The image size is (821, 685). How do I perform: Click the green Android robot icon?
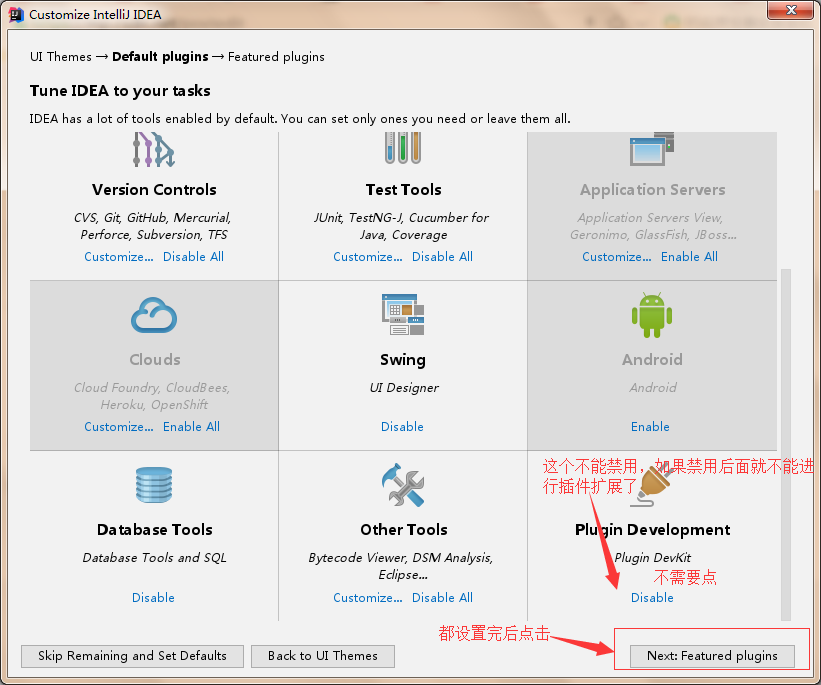coord(652,315)
